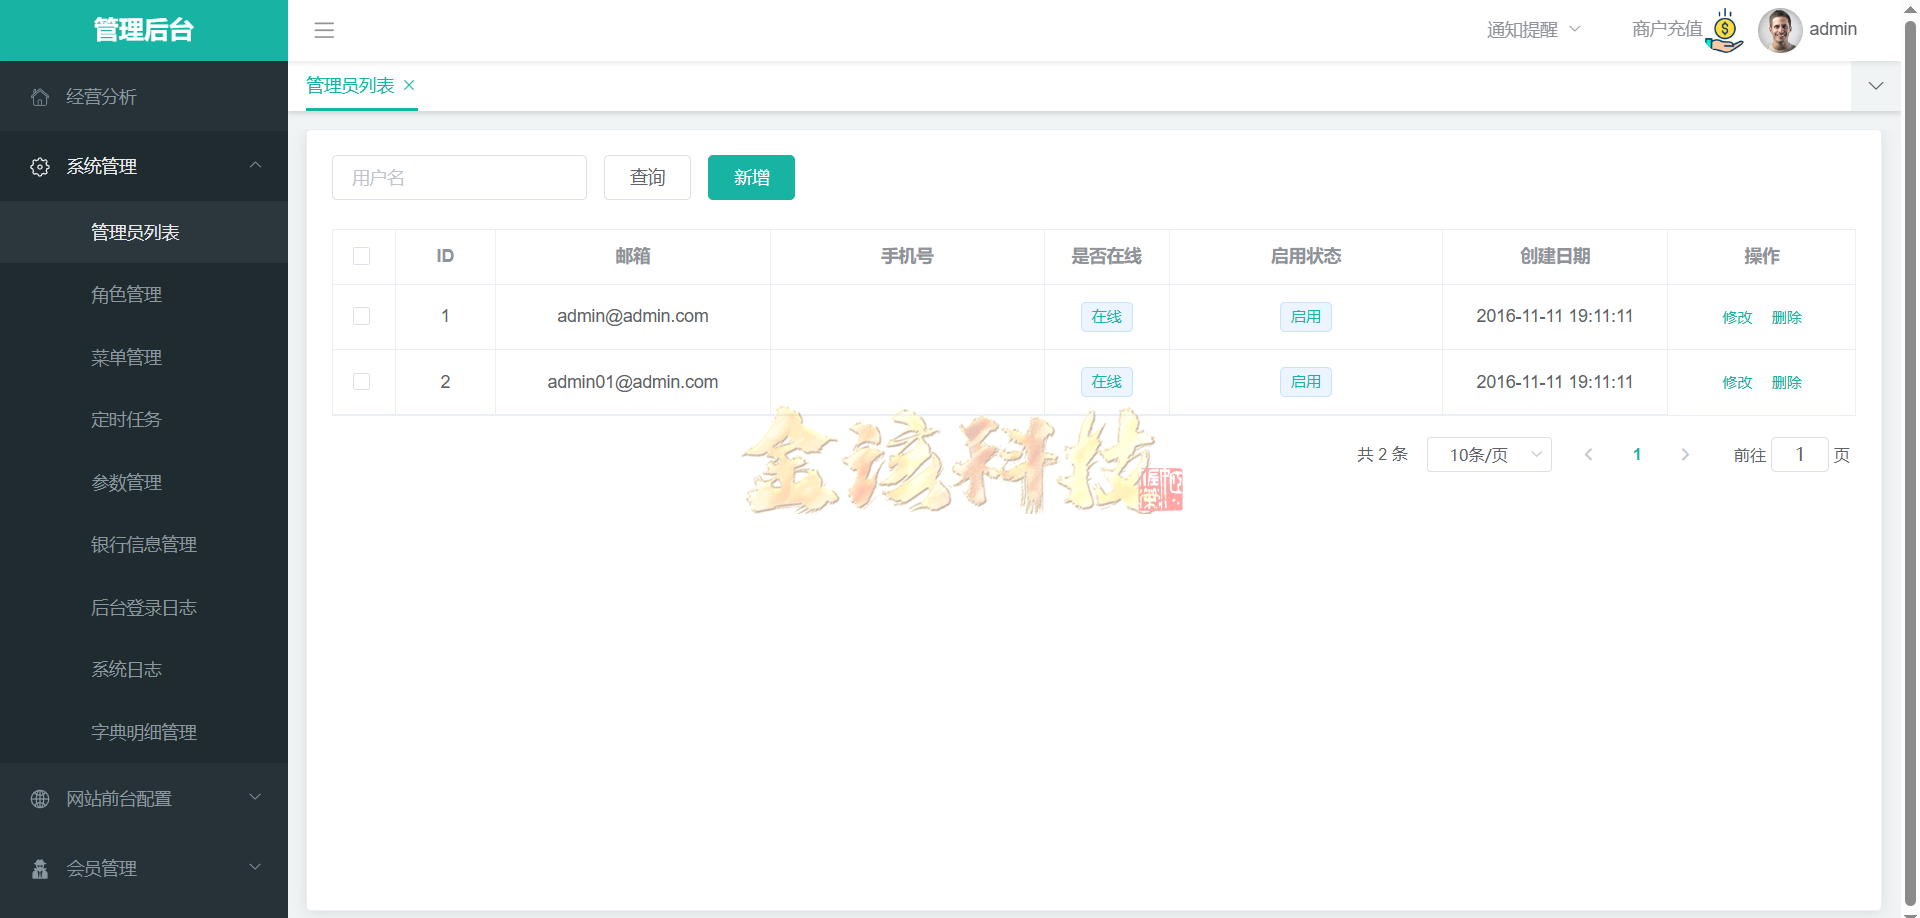Open the 10条/页 page size dropdown
1920x918 pixels.
pyautogui.click(x=1489, y=454)
